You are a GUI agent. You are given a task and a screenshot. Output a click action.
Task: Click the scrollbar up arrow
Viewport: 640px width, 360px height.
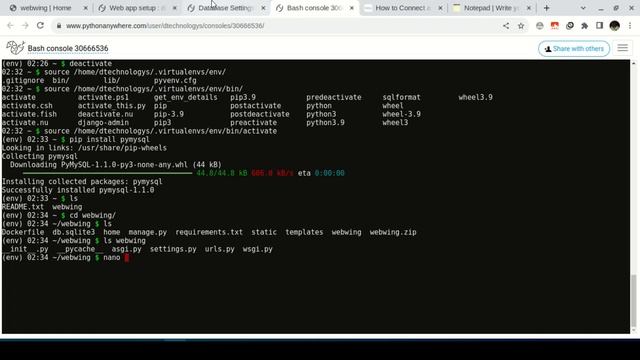click(633, 63)
